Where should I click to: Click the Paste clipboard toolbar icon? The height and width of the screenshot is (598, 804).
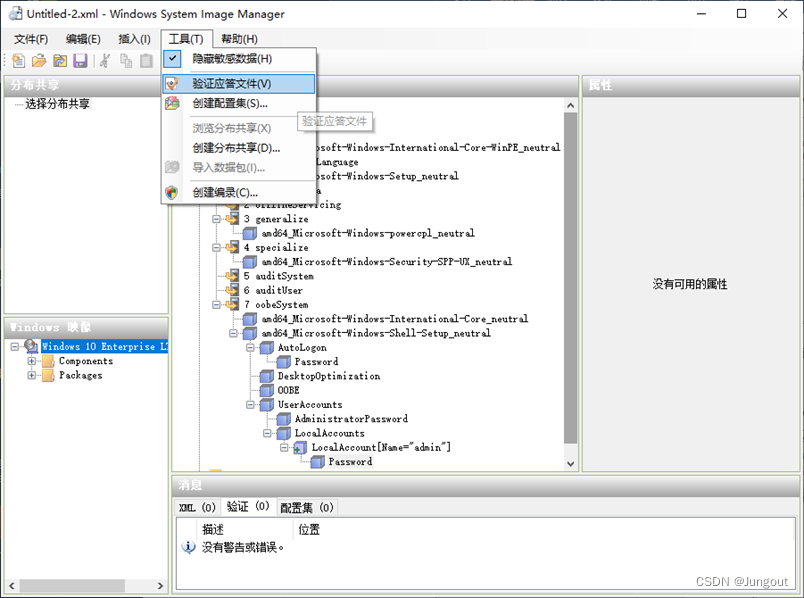point(146,61)
